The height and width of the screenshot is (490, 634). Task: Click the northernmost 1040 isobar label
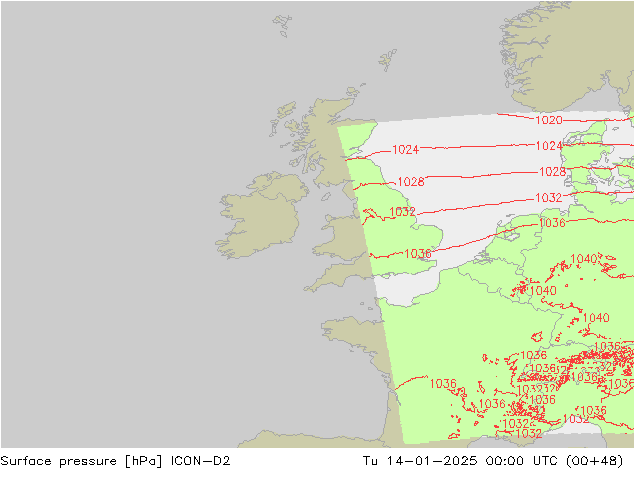pyautogui.click(x=584, y=259)
